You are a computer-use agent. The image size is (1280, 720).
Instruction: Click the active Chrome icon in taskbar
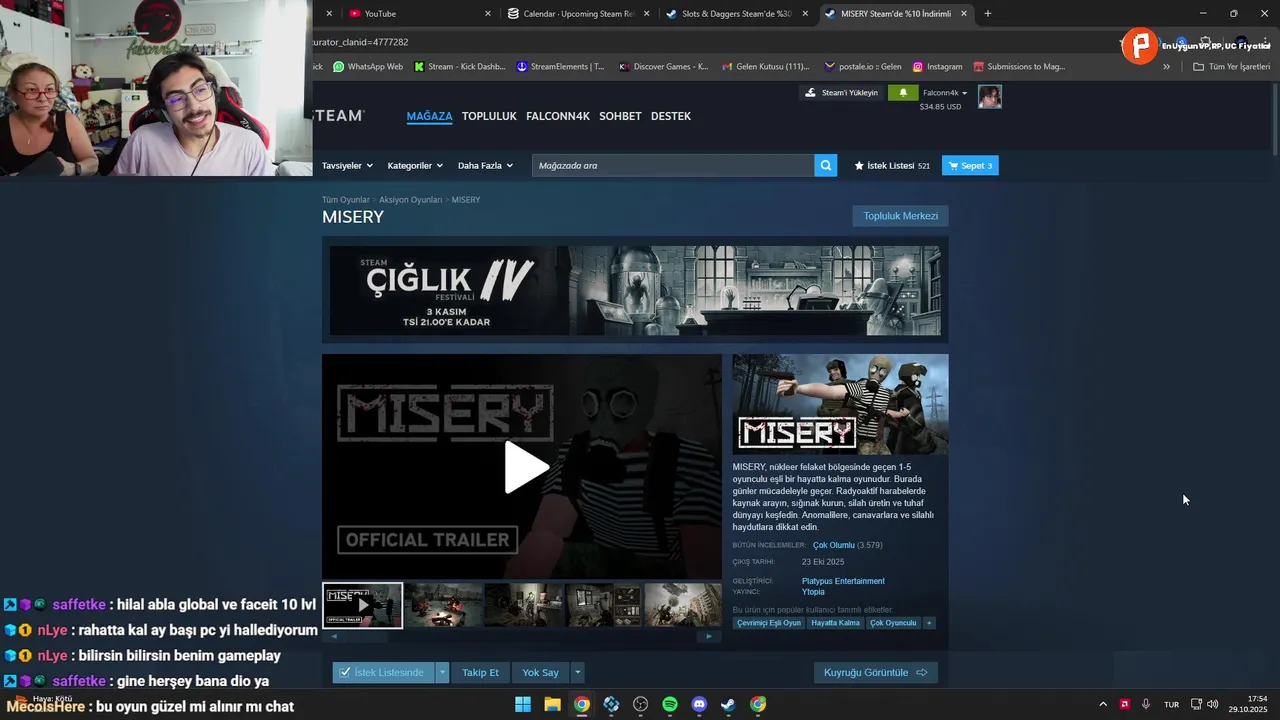(581, 704)
